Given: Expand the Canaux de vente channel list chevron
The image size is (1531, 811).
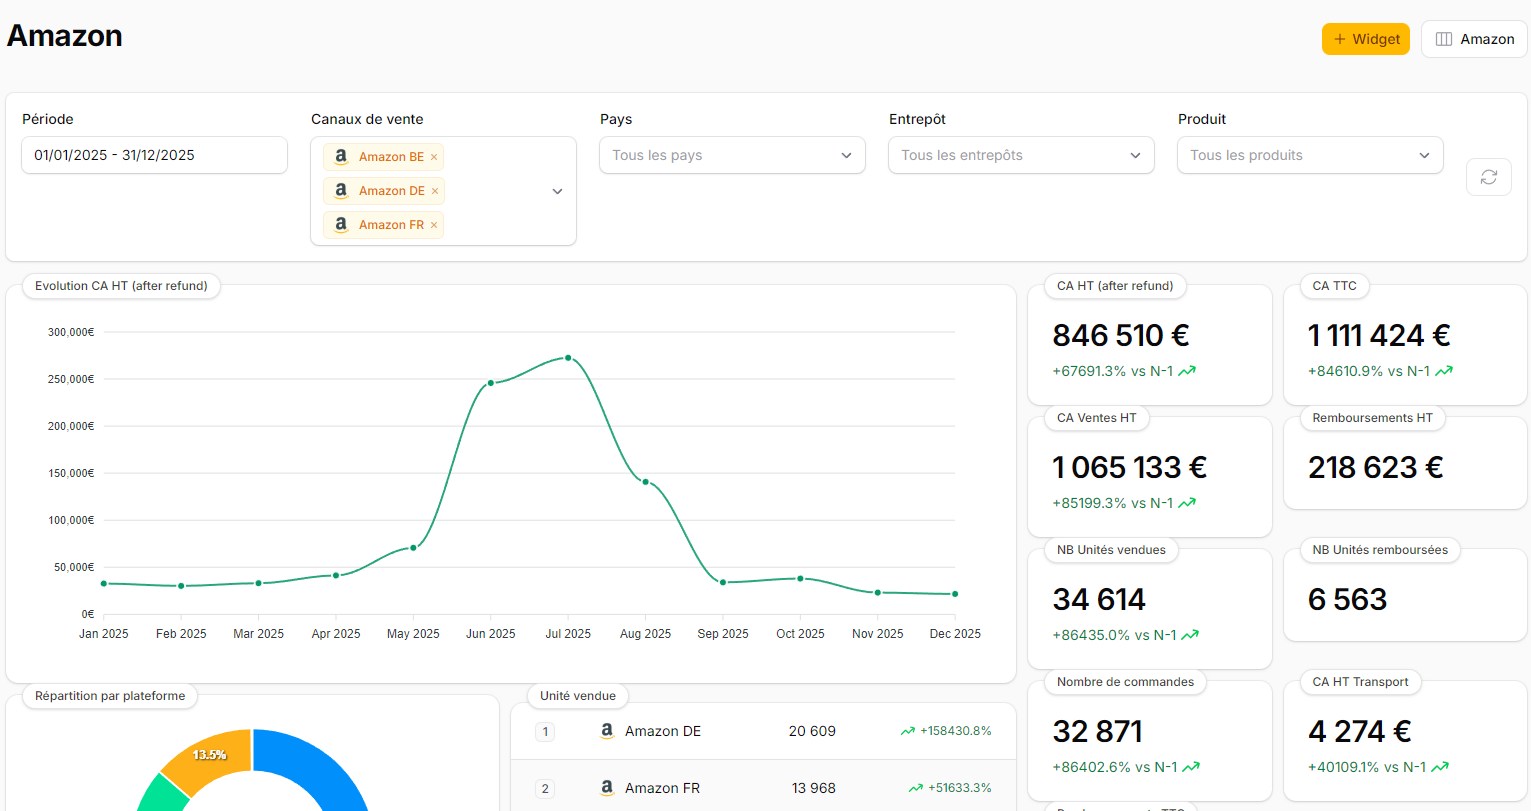Looking at the screenshot, I should point(557,191).
